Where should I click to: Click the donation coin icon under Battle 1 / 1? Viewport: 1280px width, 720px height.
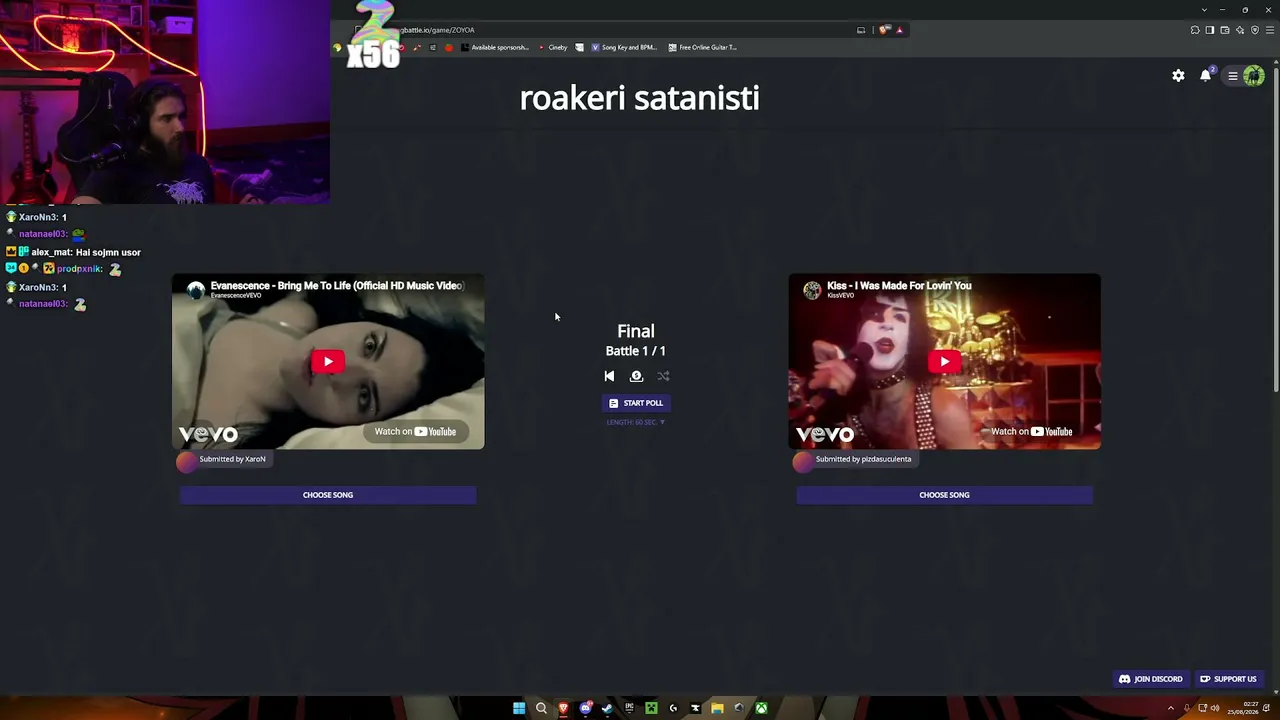pos(636,376)
